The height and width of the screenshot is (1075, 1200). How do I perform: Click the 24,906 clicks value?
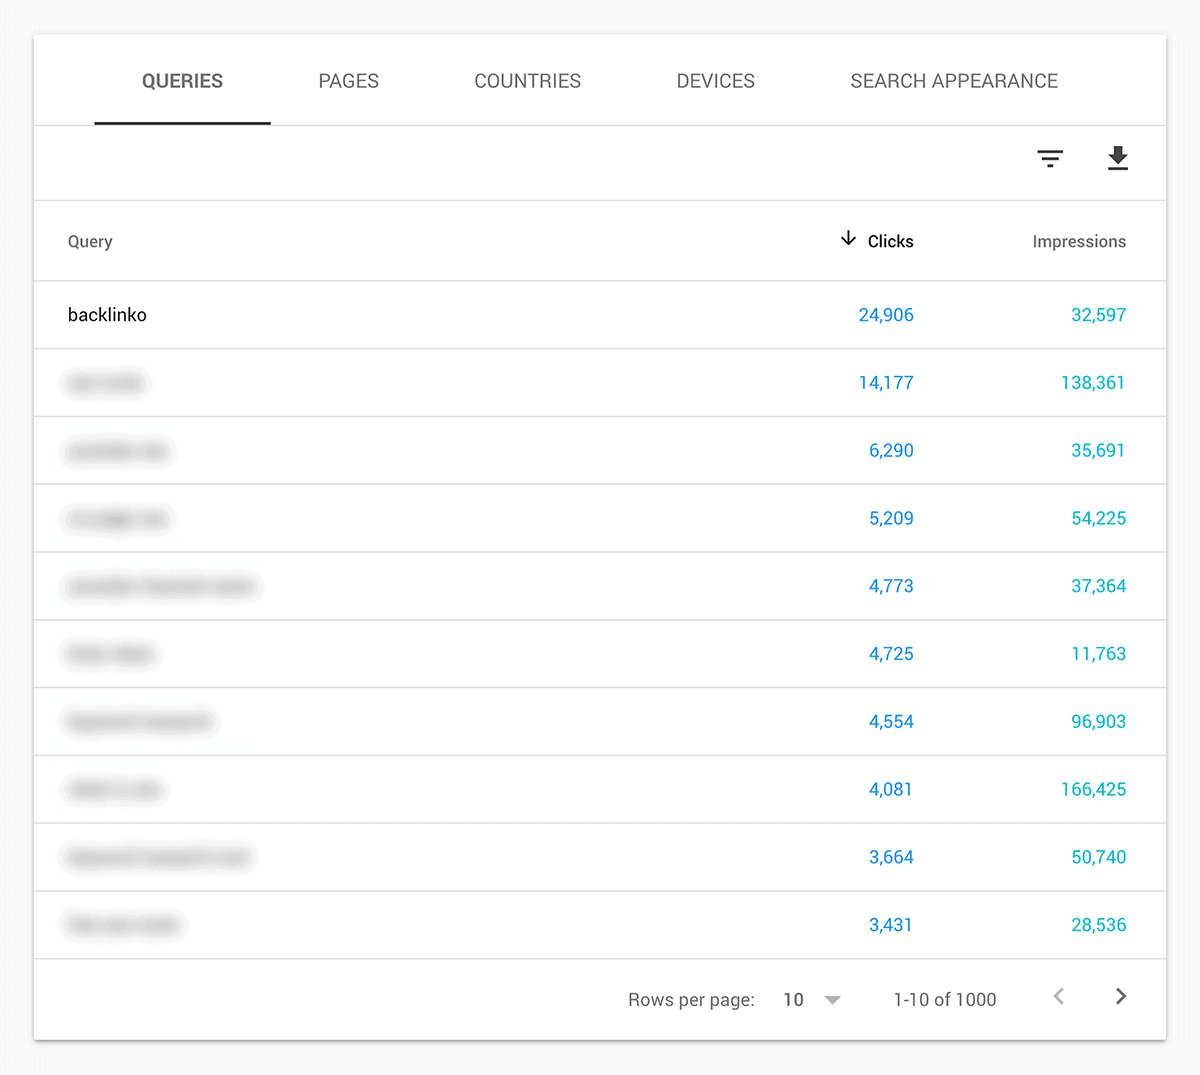(886, 315)
